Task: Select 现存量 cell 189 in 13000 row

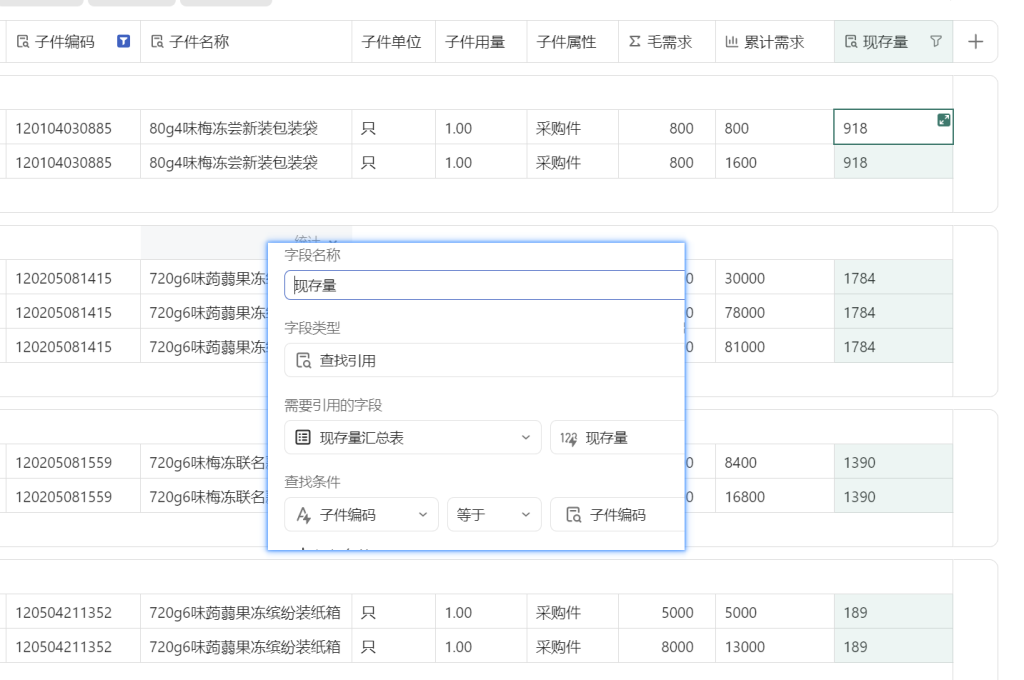Action: [893, 647]
